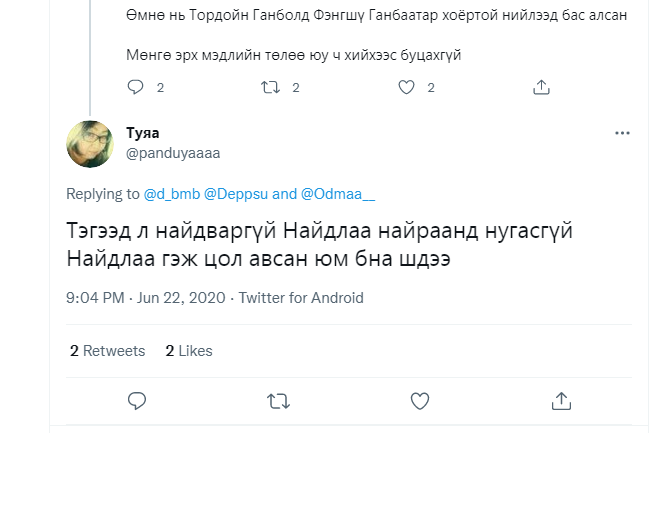Open the @Deppsu mention link
Viewport: 650px width, 506px height.
[x=236, y=194]
